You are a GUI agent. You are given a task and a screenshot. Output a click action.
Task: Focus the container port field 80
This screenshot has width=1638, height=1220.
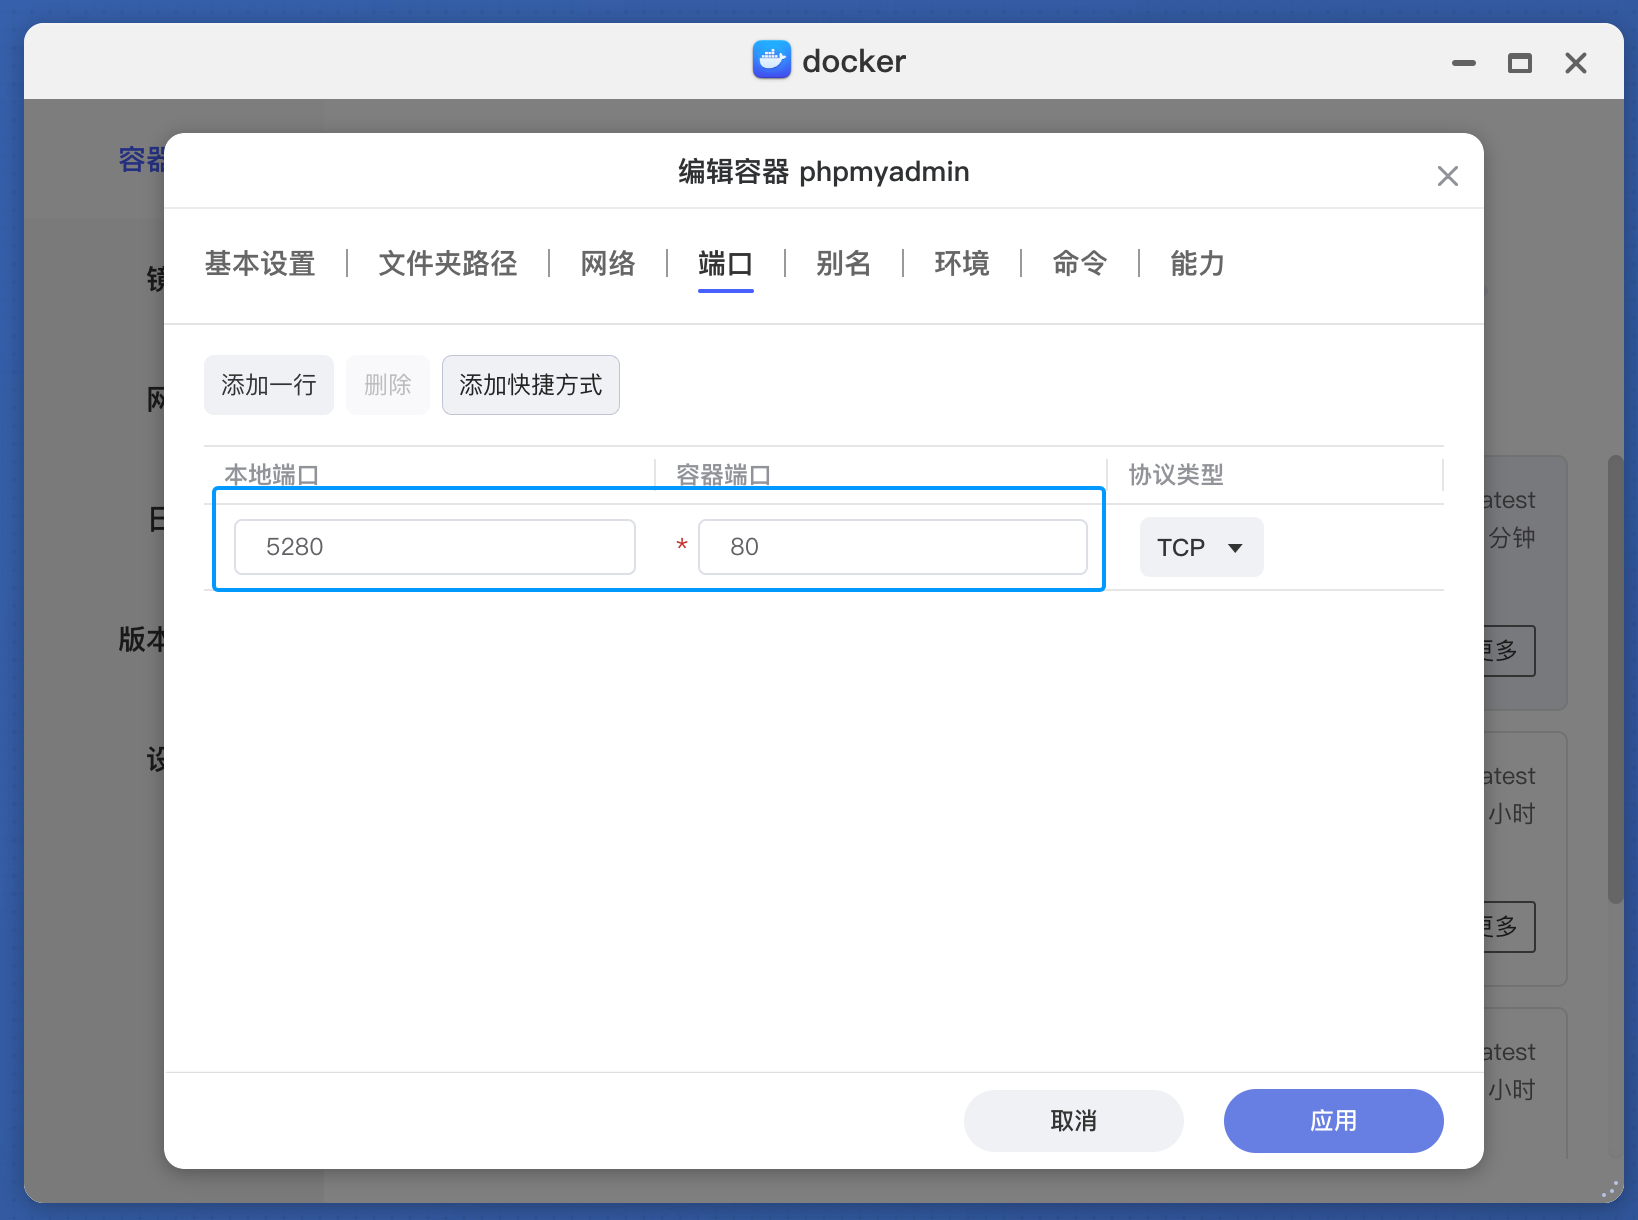(893, 547)
